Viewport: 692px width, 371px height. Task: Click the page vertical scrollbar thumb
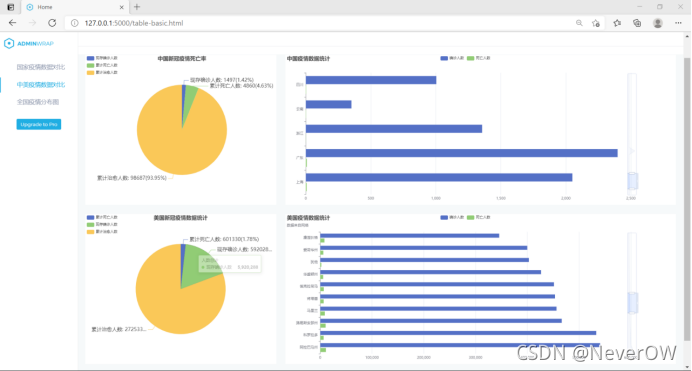click(x=687, y=199)
